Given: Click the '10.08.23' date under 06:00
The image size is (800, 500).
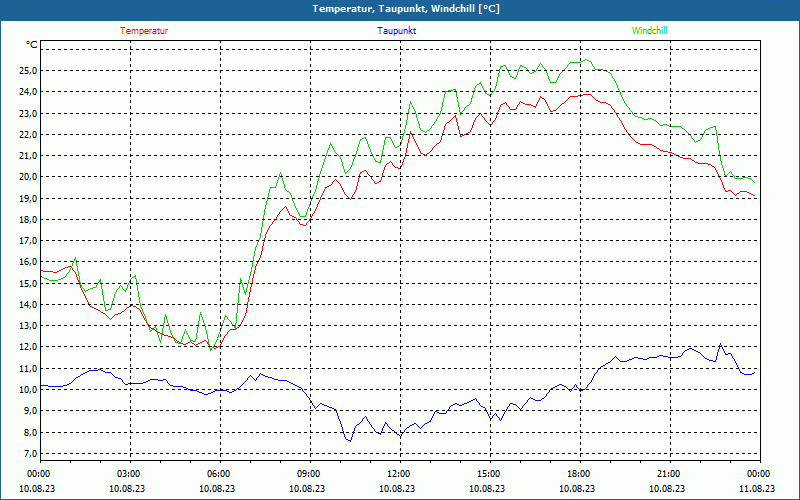Looking at the screenshot, I should (217, 488).
